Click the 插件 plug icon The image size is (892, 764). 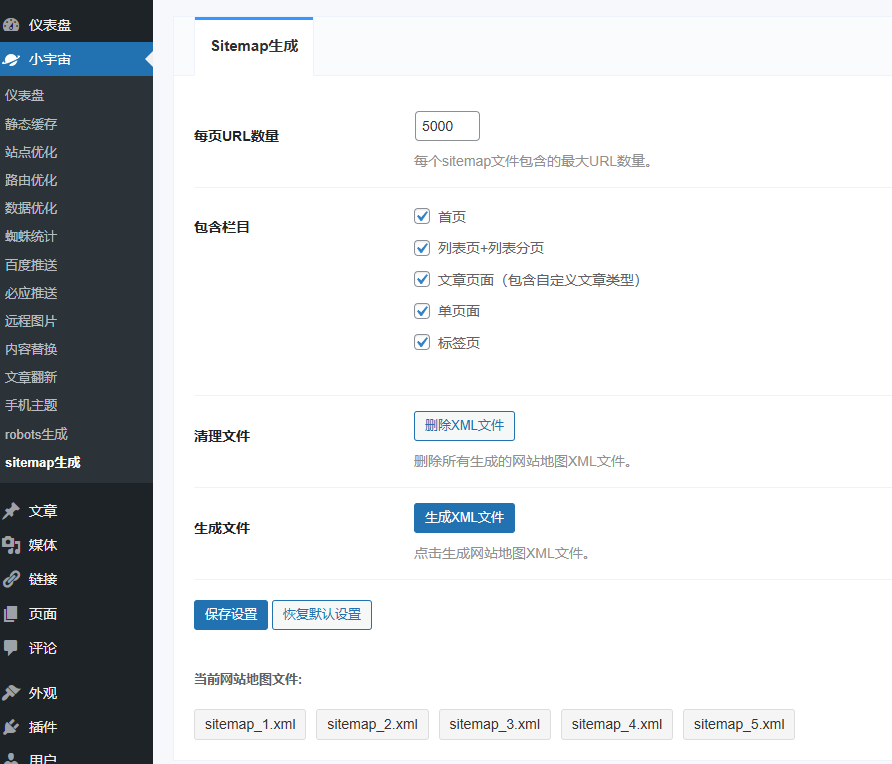[11, 727]
